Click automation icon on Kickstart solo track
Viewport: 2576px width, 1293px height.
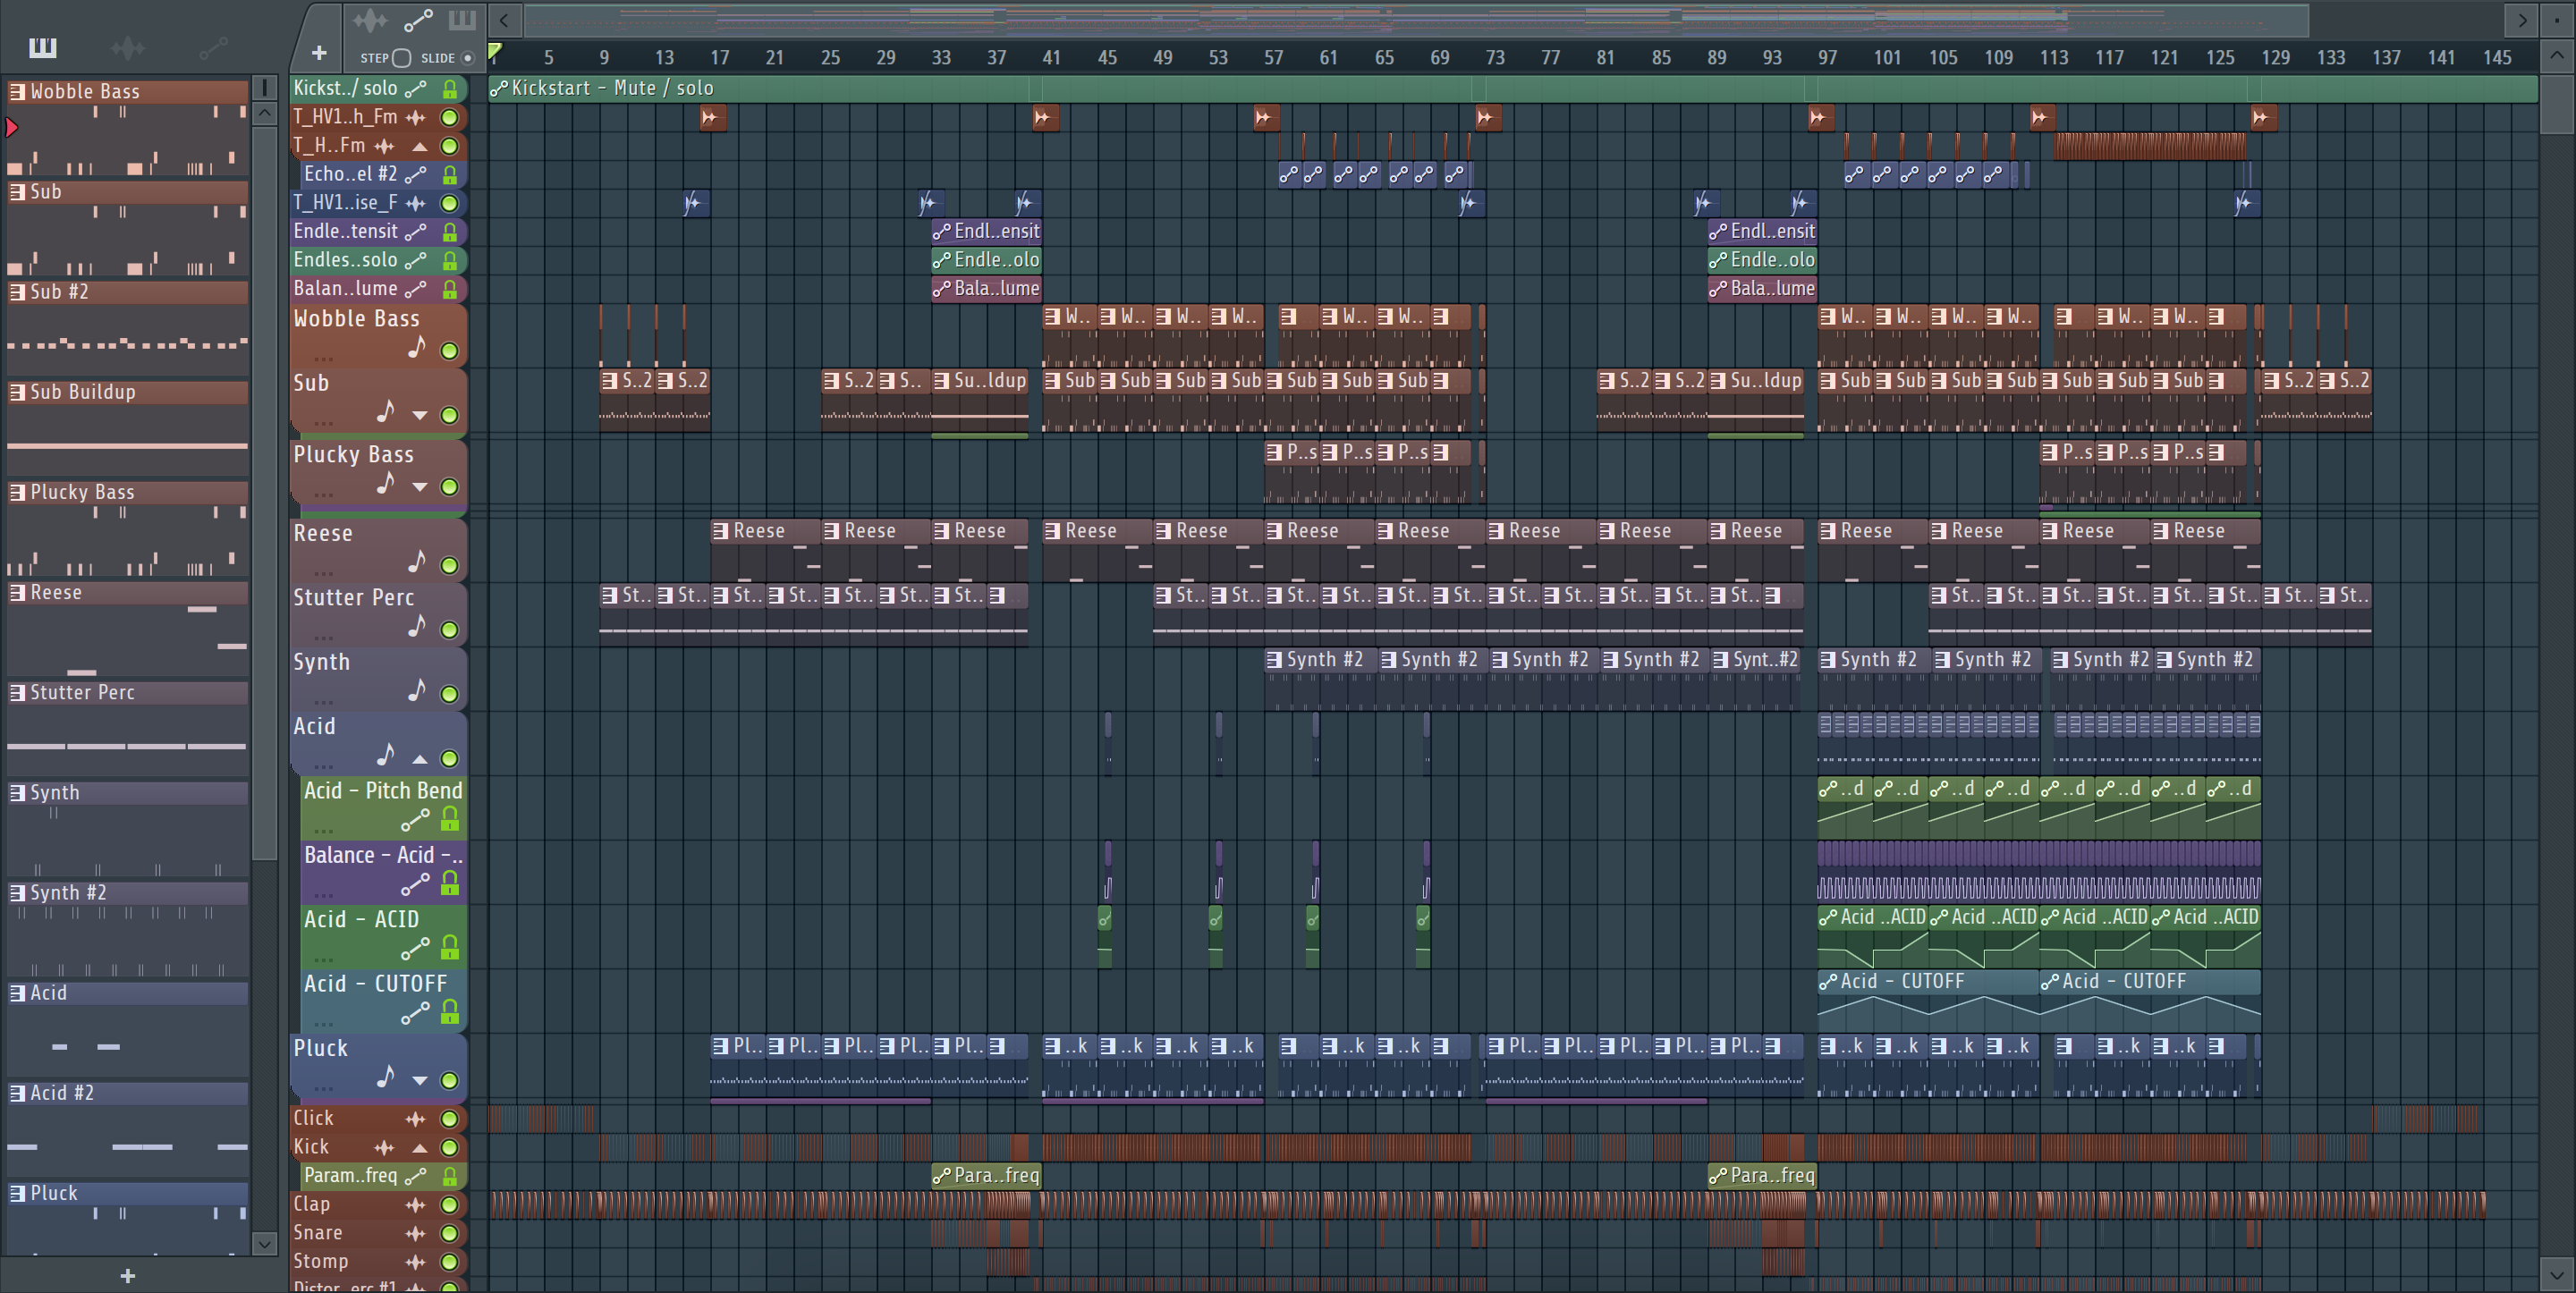coord(416,89)
